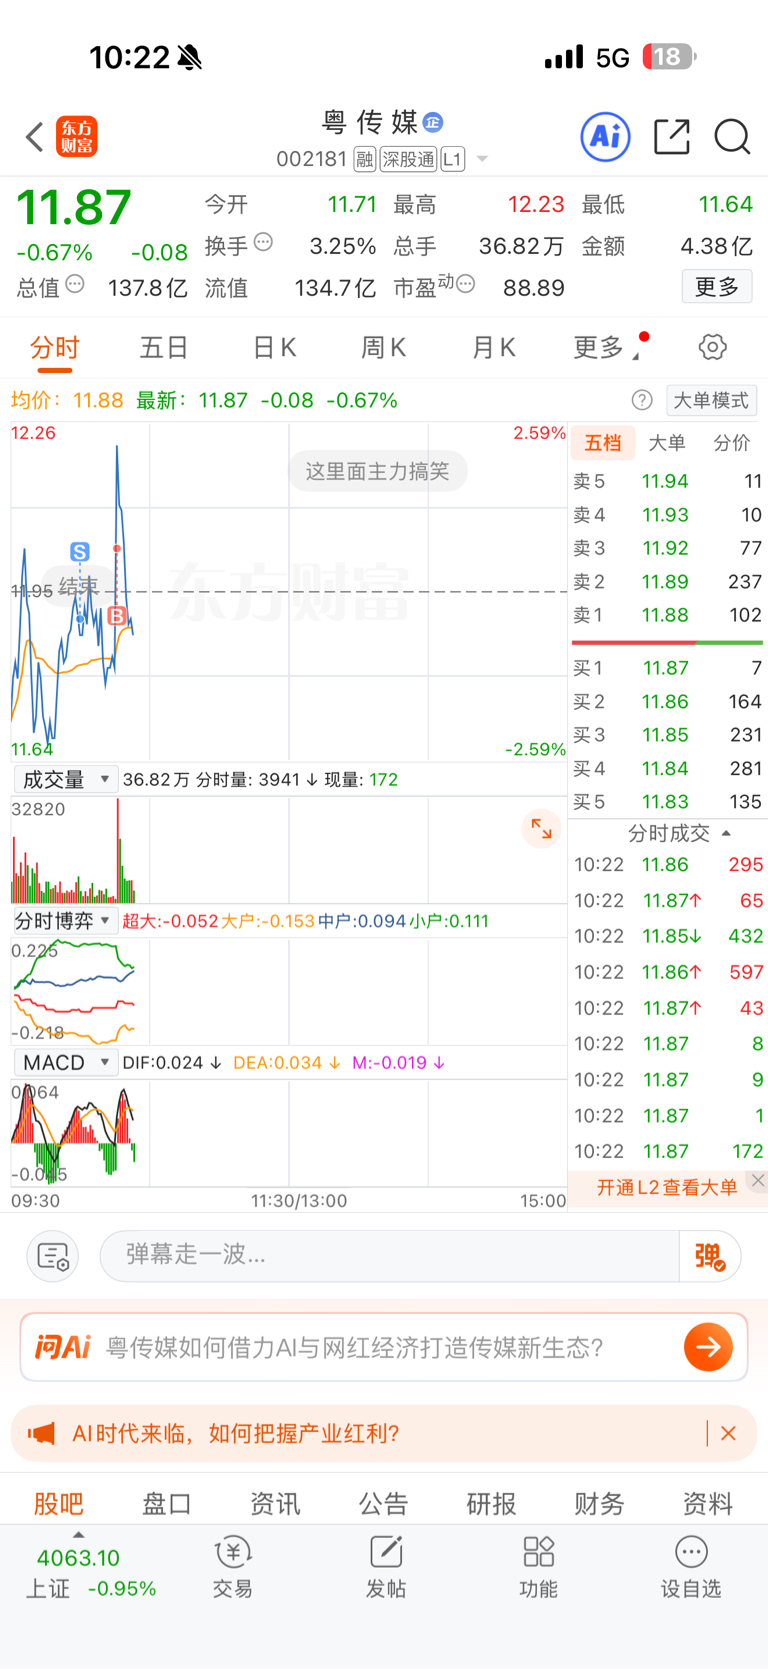Close the 开通L2 promotion bar
This screenshot has width=768, height=1669.
click(758, 1181)
